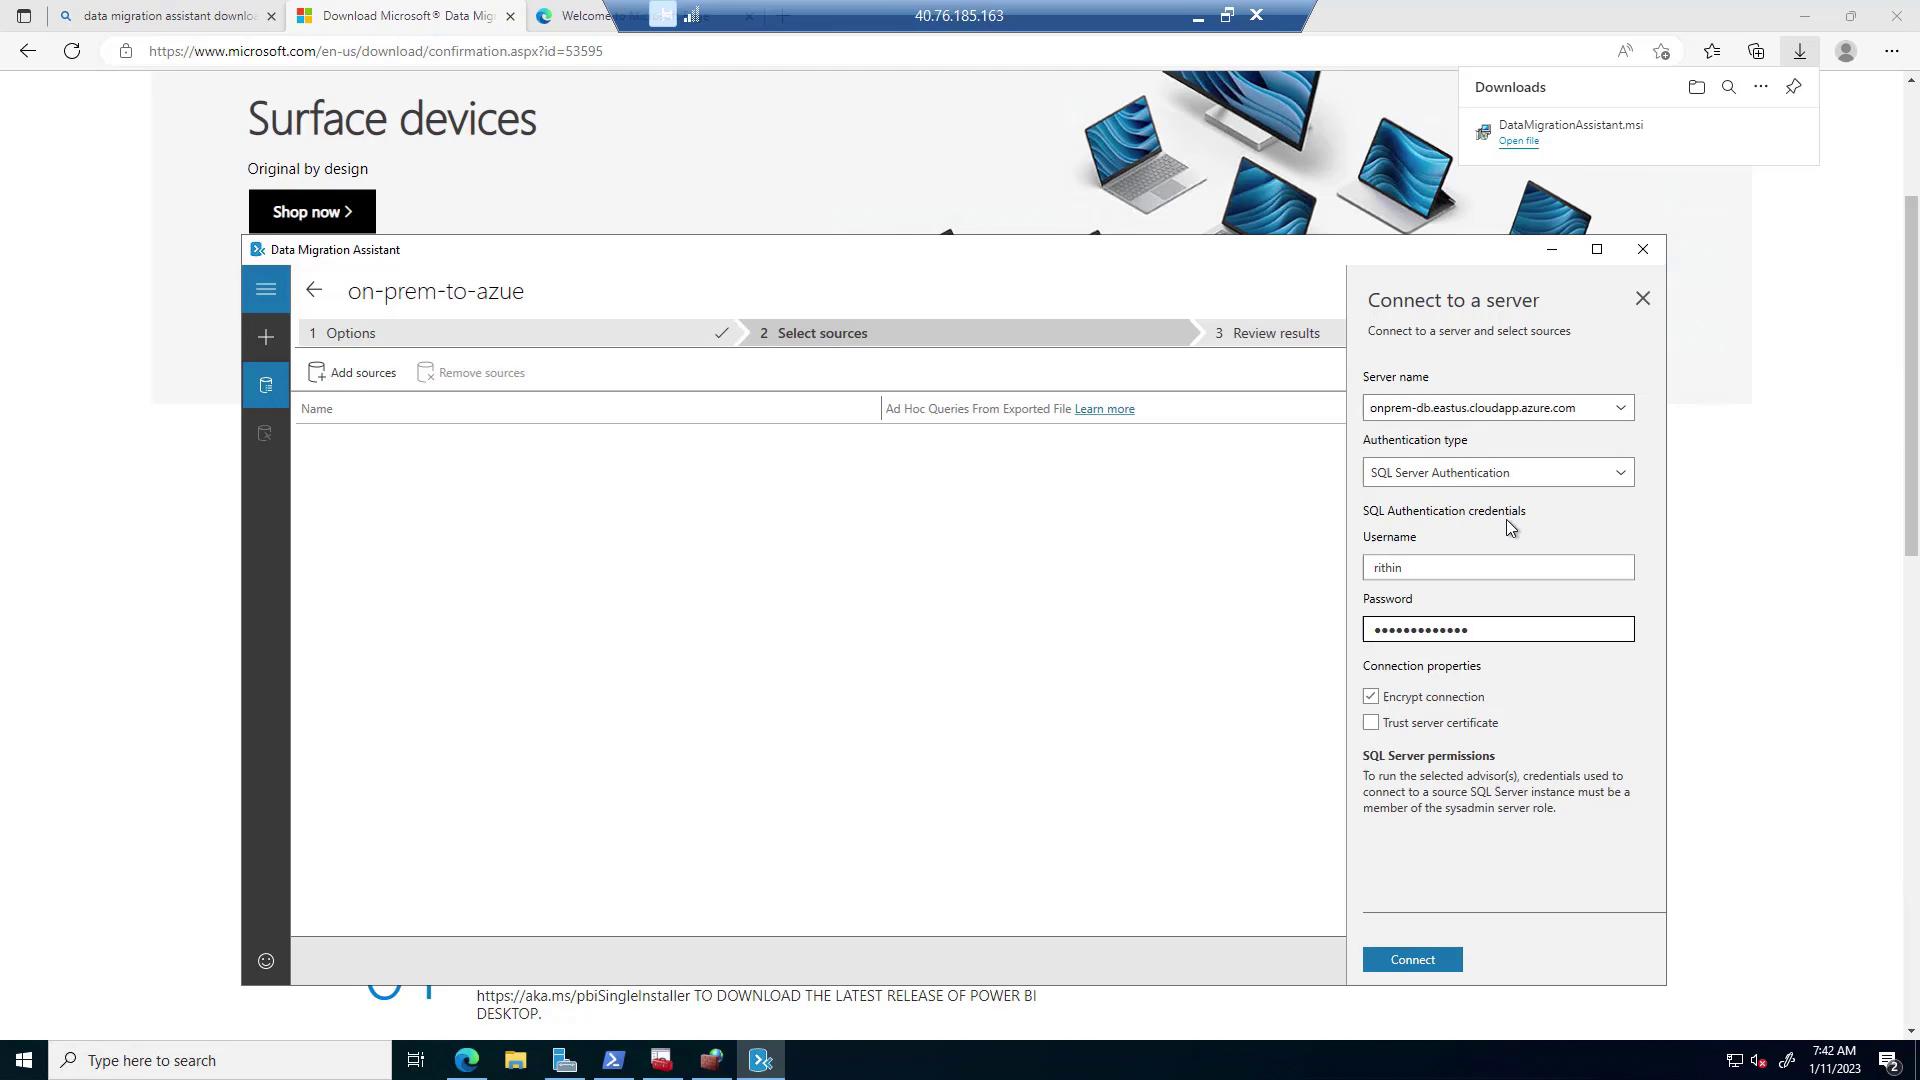Open the Assessments sidebar icon
Viewport: 1920px width, 1080px height.
pyautogui.click(x=265, y=385)
